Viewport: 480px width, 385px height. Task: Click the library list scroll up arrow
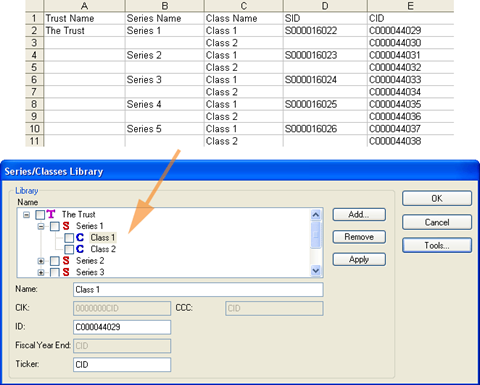(316, 215)
